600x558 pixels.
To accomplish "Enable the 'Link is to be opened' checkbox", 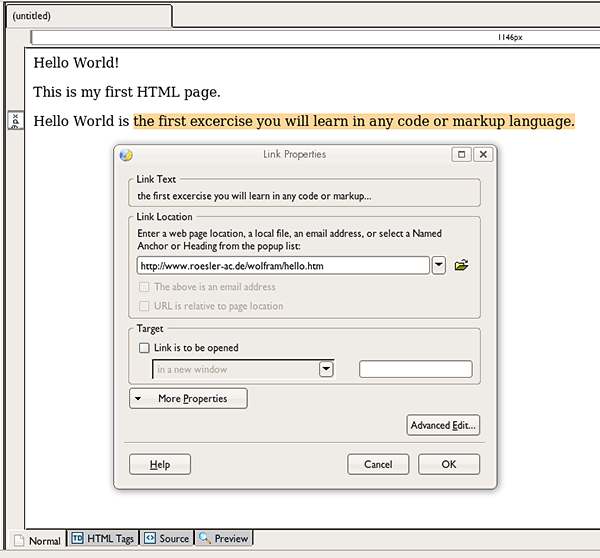I will (145, 348).
